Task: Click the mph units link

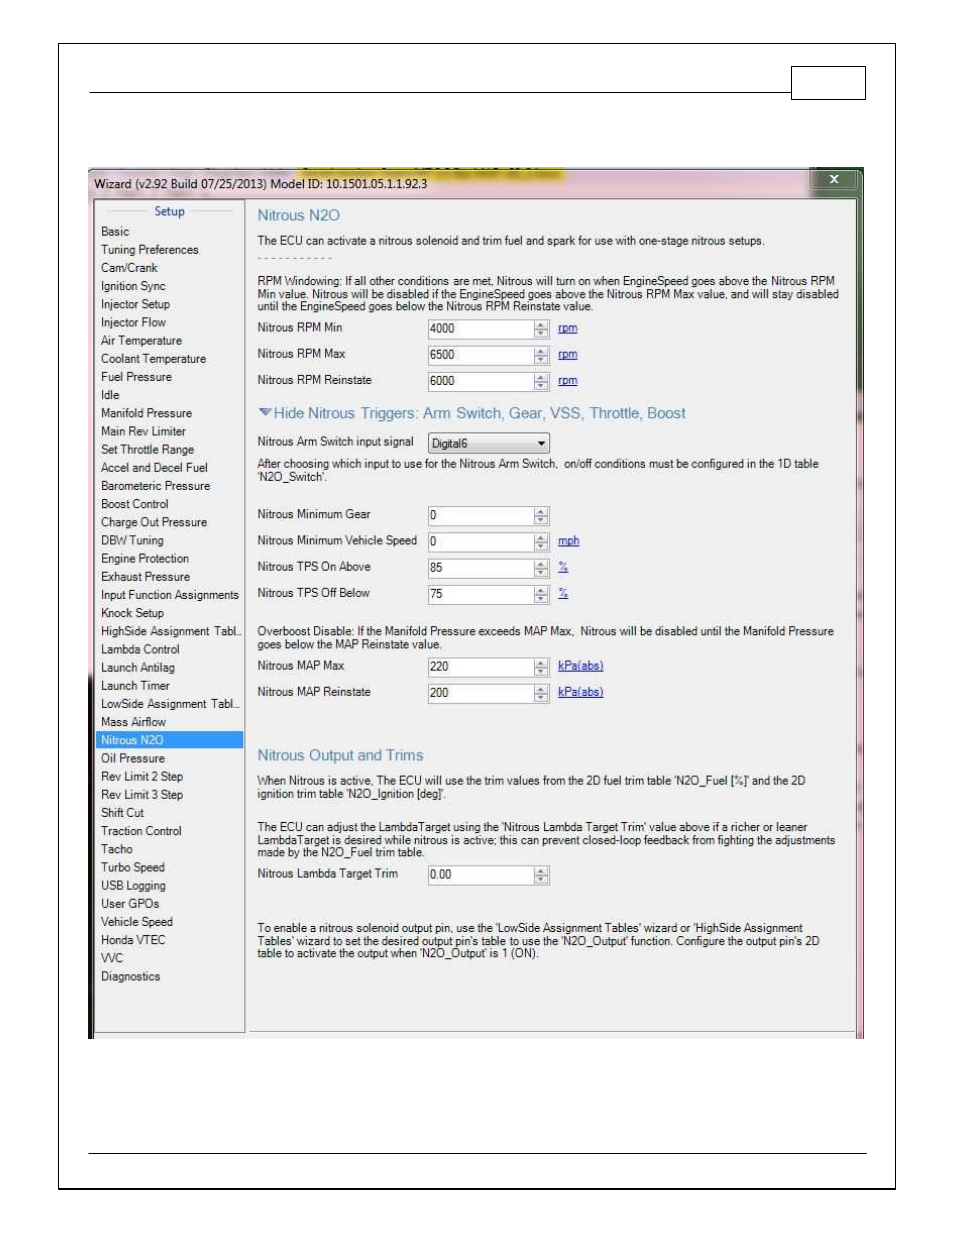Action: pos(568,541)
